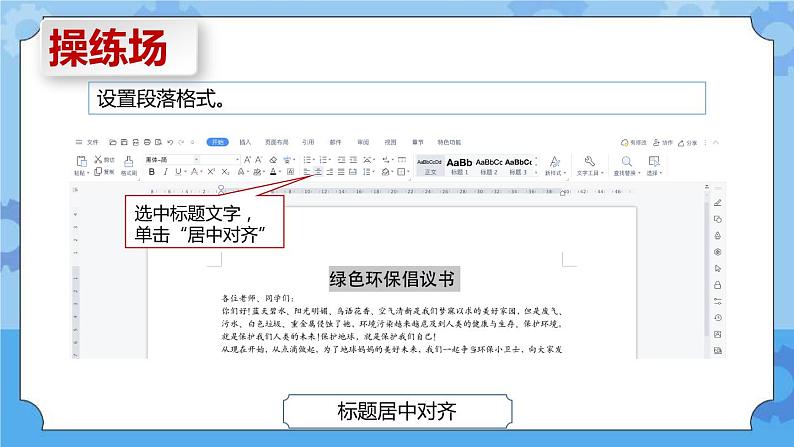This screenshot has height=447, width=794.
Task: Expand the styles gallery arrow
Action: tap(536, 173)
